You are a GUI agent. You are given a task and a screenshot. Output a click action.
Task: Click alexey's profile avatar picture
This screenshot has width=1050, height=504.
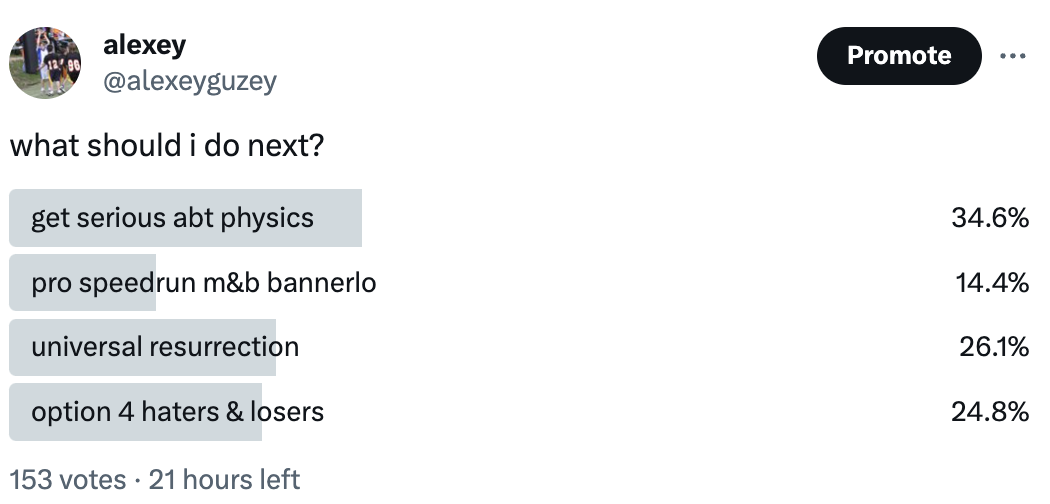click(x=45, y=62)
